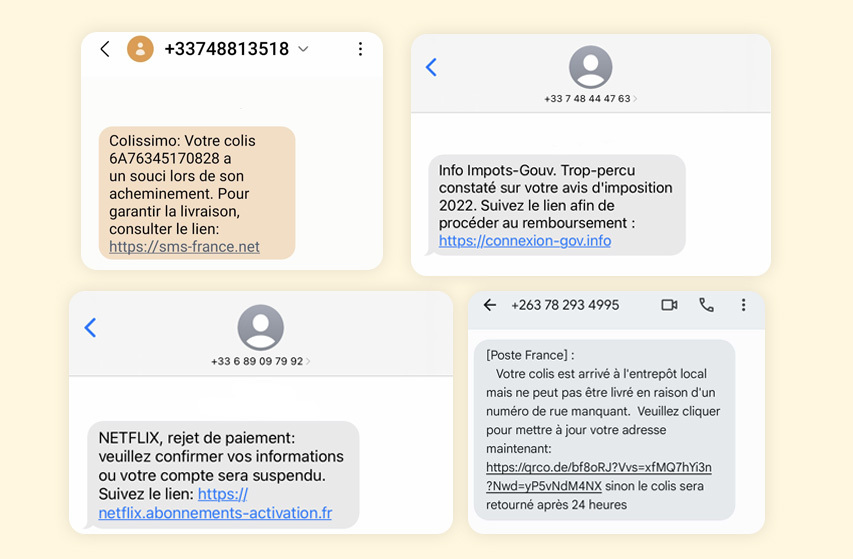Open the sms-france.net link
The image size is (853, 559).
pyautogui.click(x=184, y=247)
